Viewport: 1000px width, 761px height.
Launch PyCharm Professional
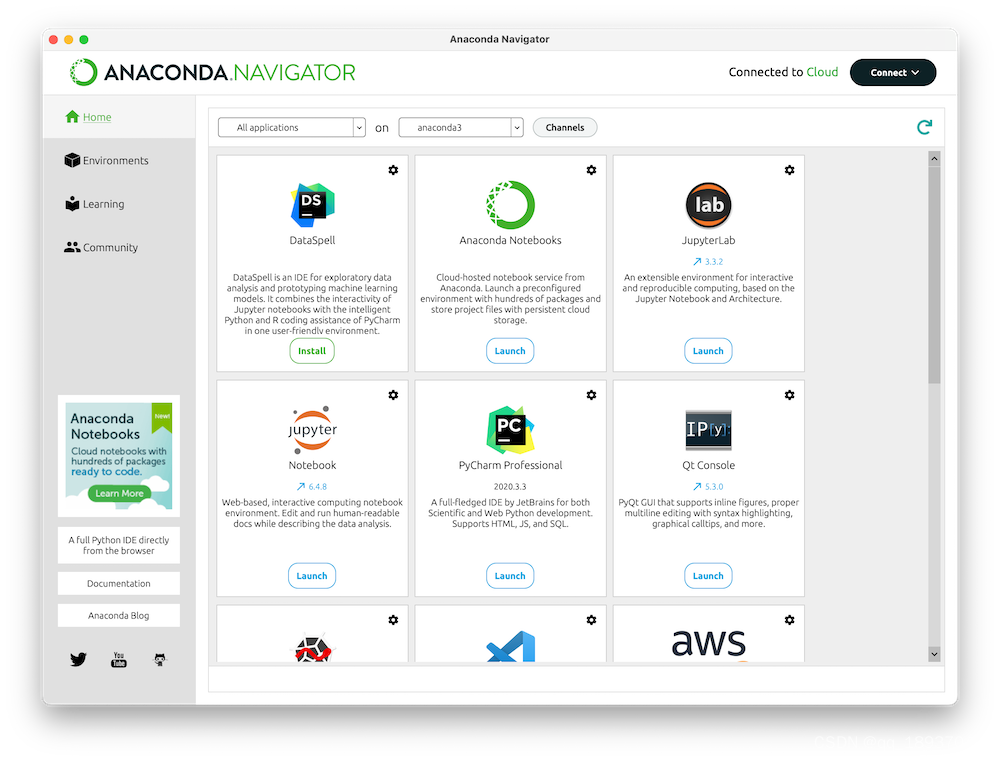click(x=510, y=576)
